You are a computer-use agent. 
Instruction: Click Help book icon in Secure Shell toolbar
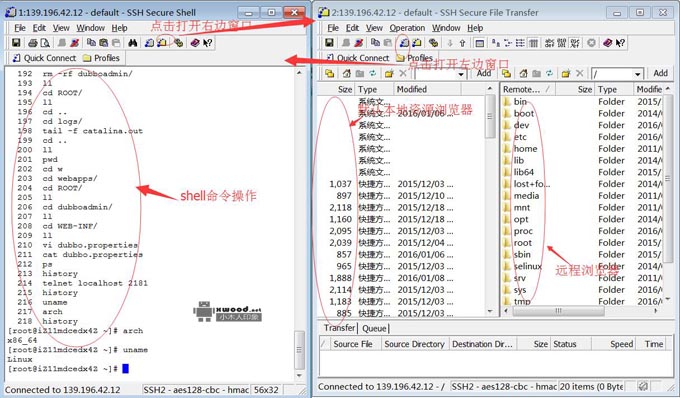tap(195, 42)
